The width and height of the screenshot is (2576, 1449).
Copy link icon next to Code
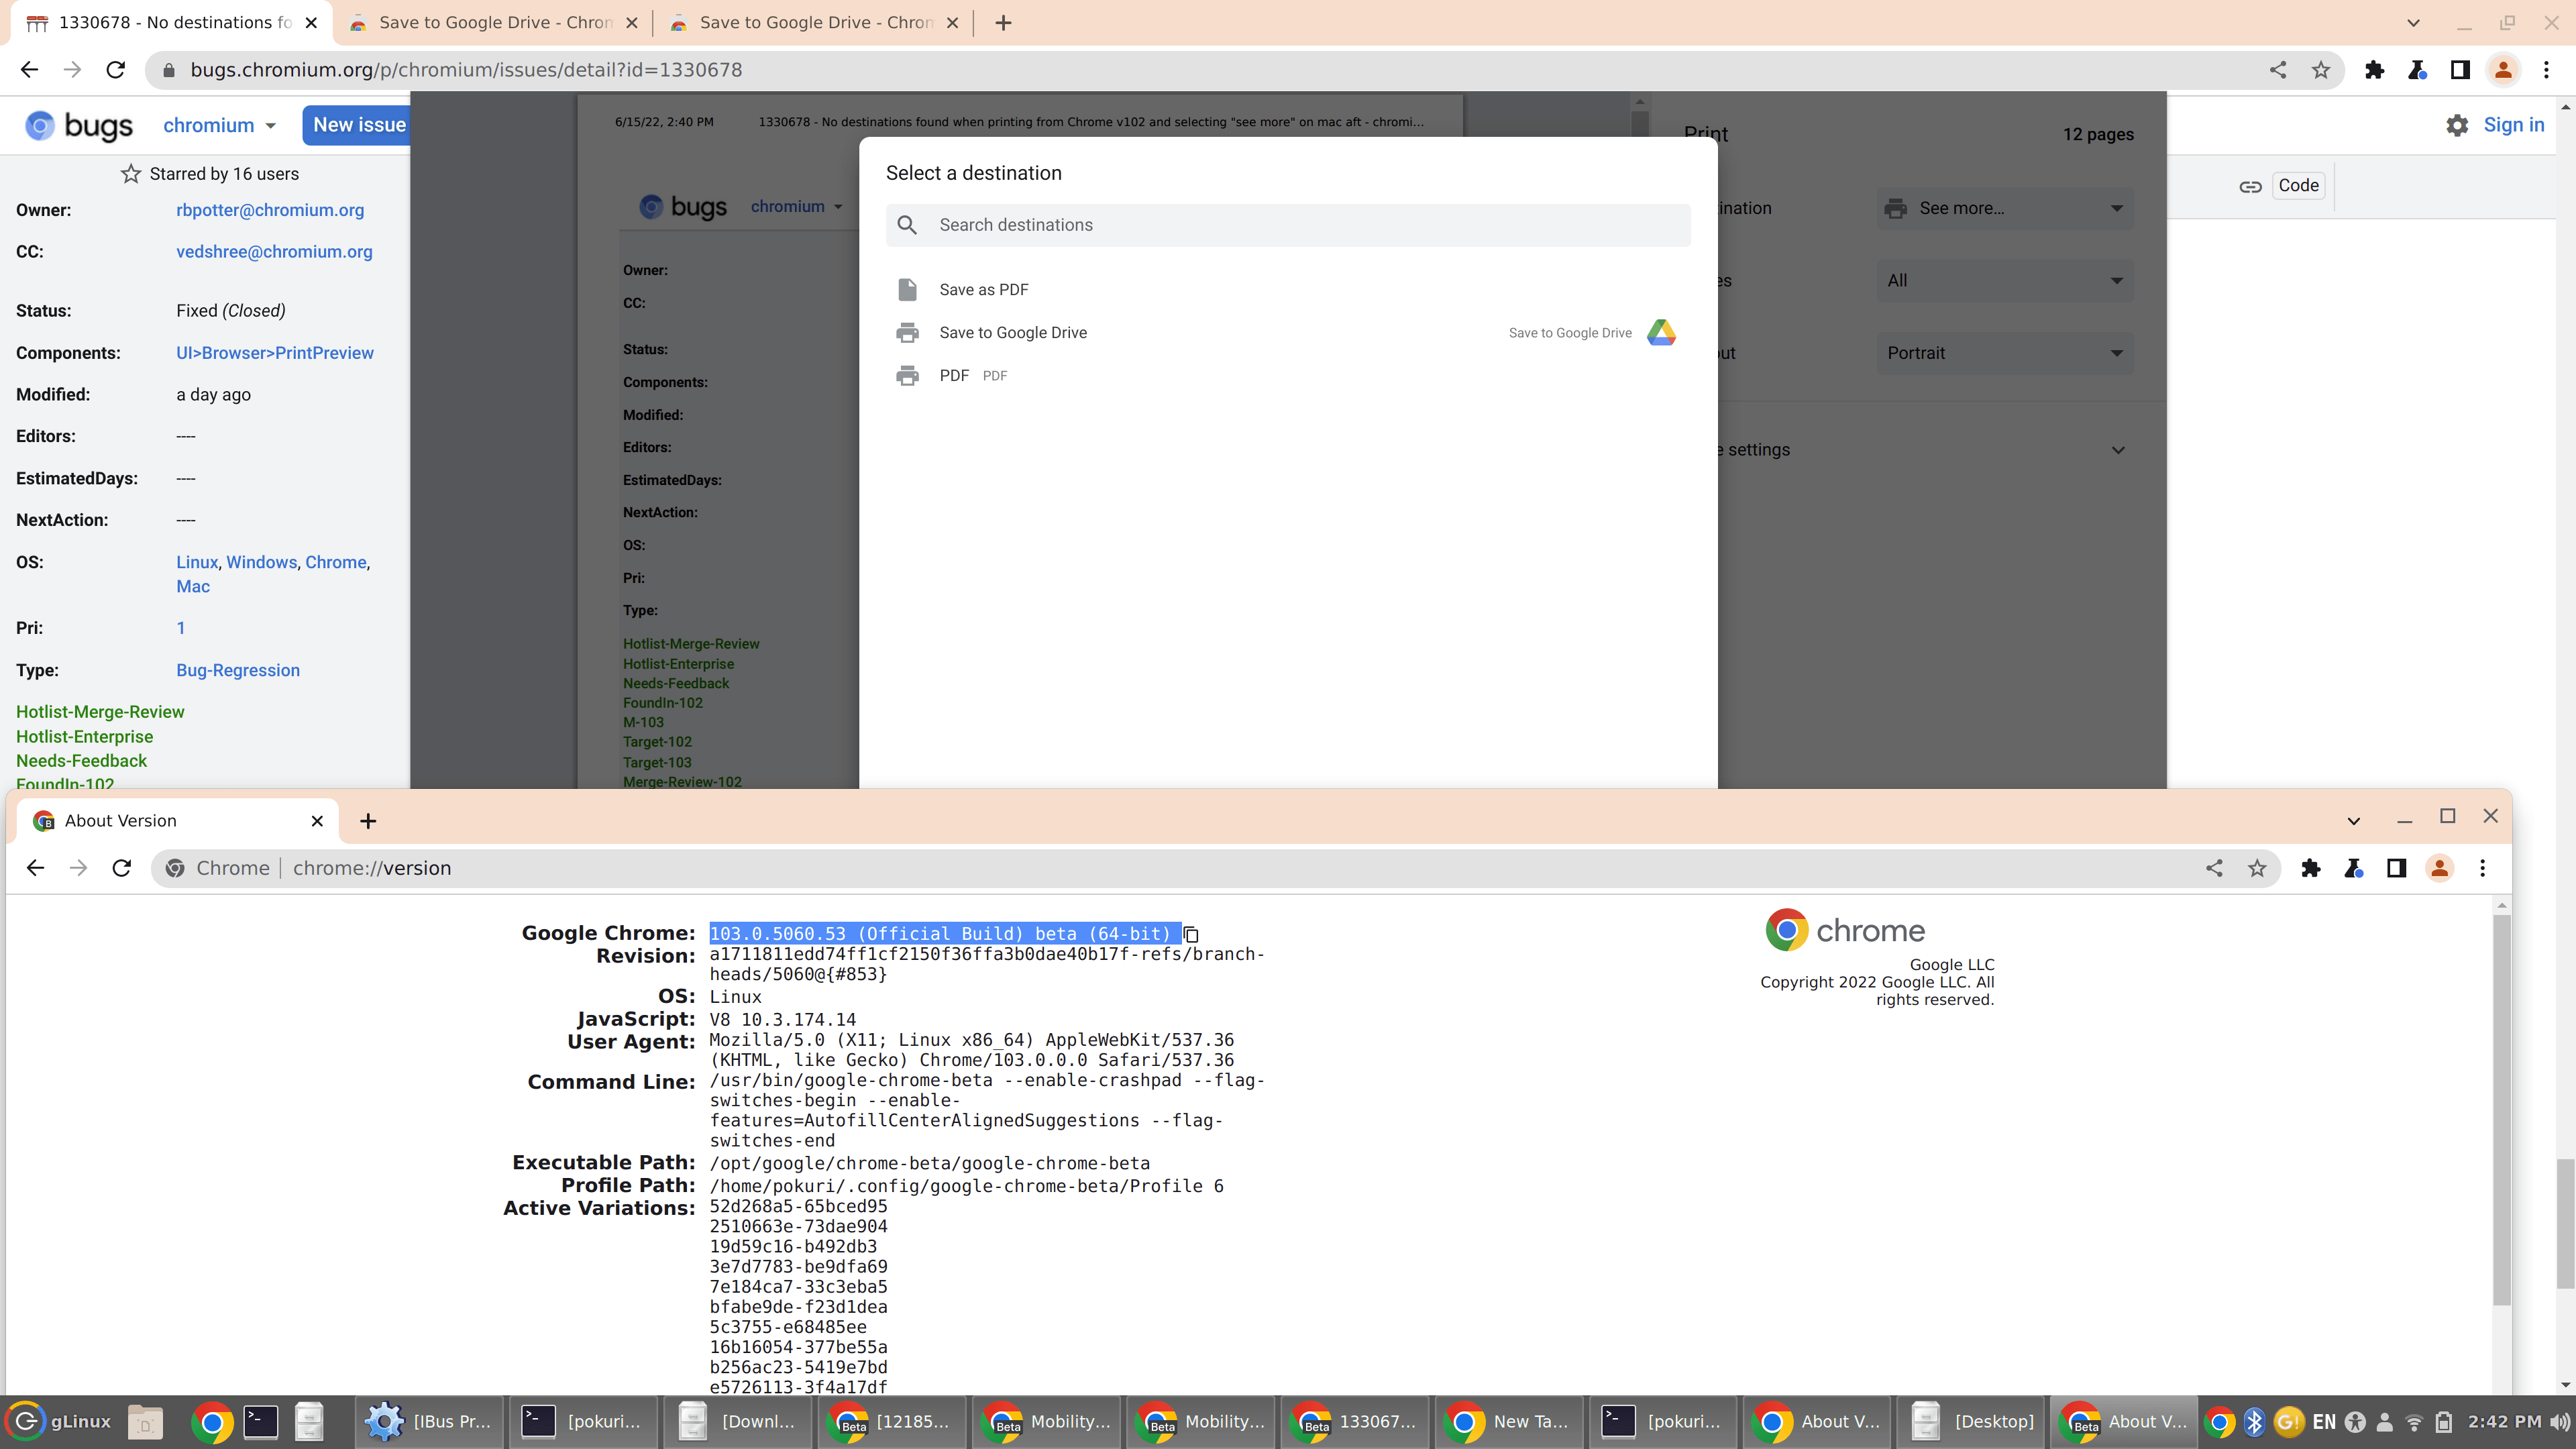[x=2250, y=186]
